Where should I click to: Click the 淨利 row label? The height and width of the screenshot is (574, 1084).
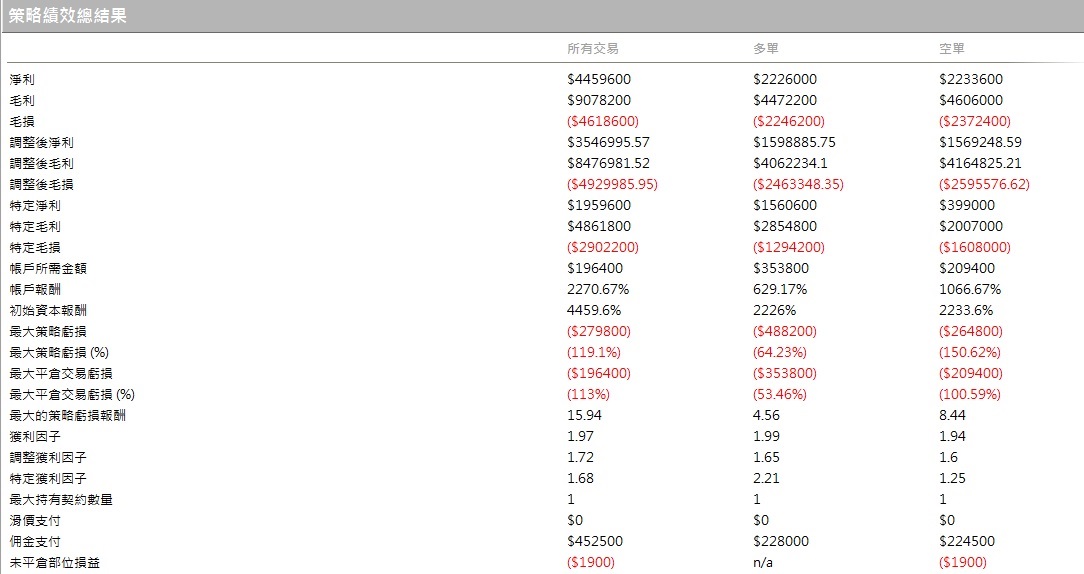(22, 80)
